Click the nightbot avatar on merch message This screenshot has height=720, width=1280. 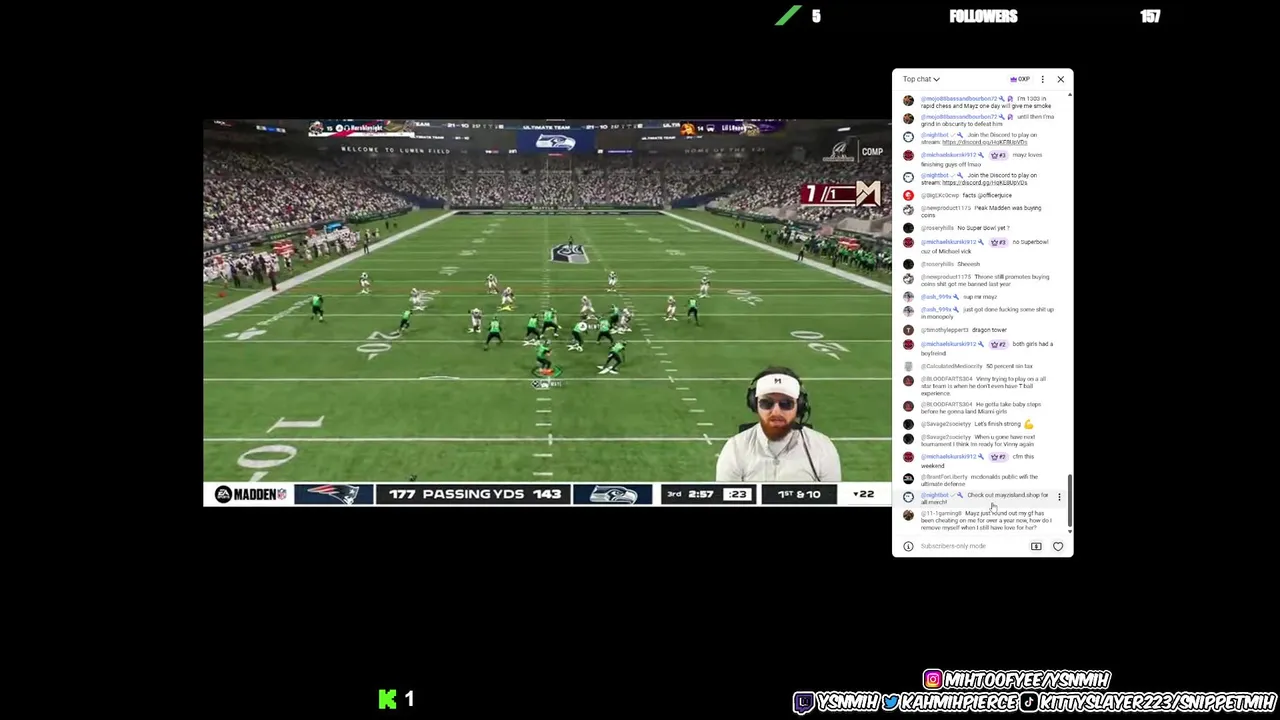(x=908, y=497)
